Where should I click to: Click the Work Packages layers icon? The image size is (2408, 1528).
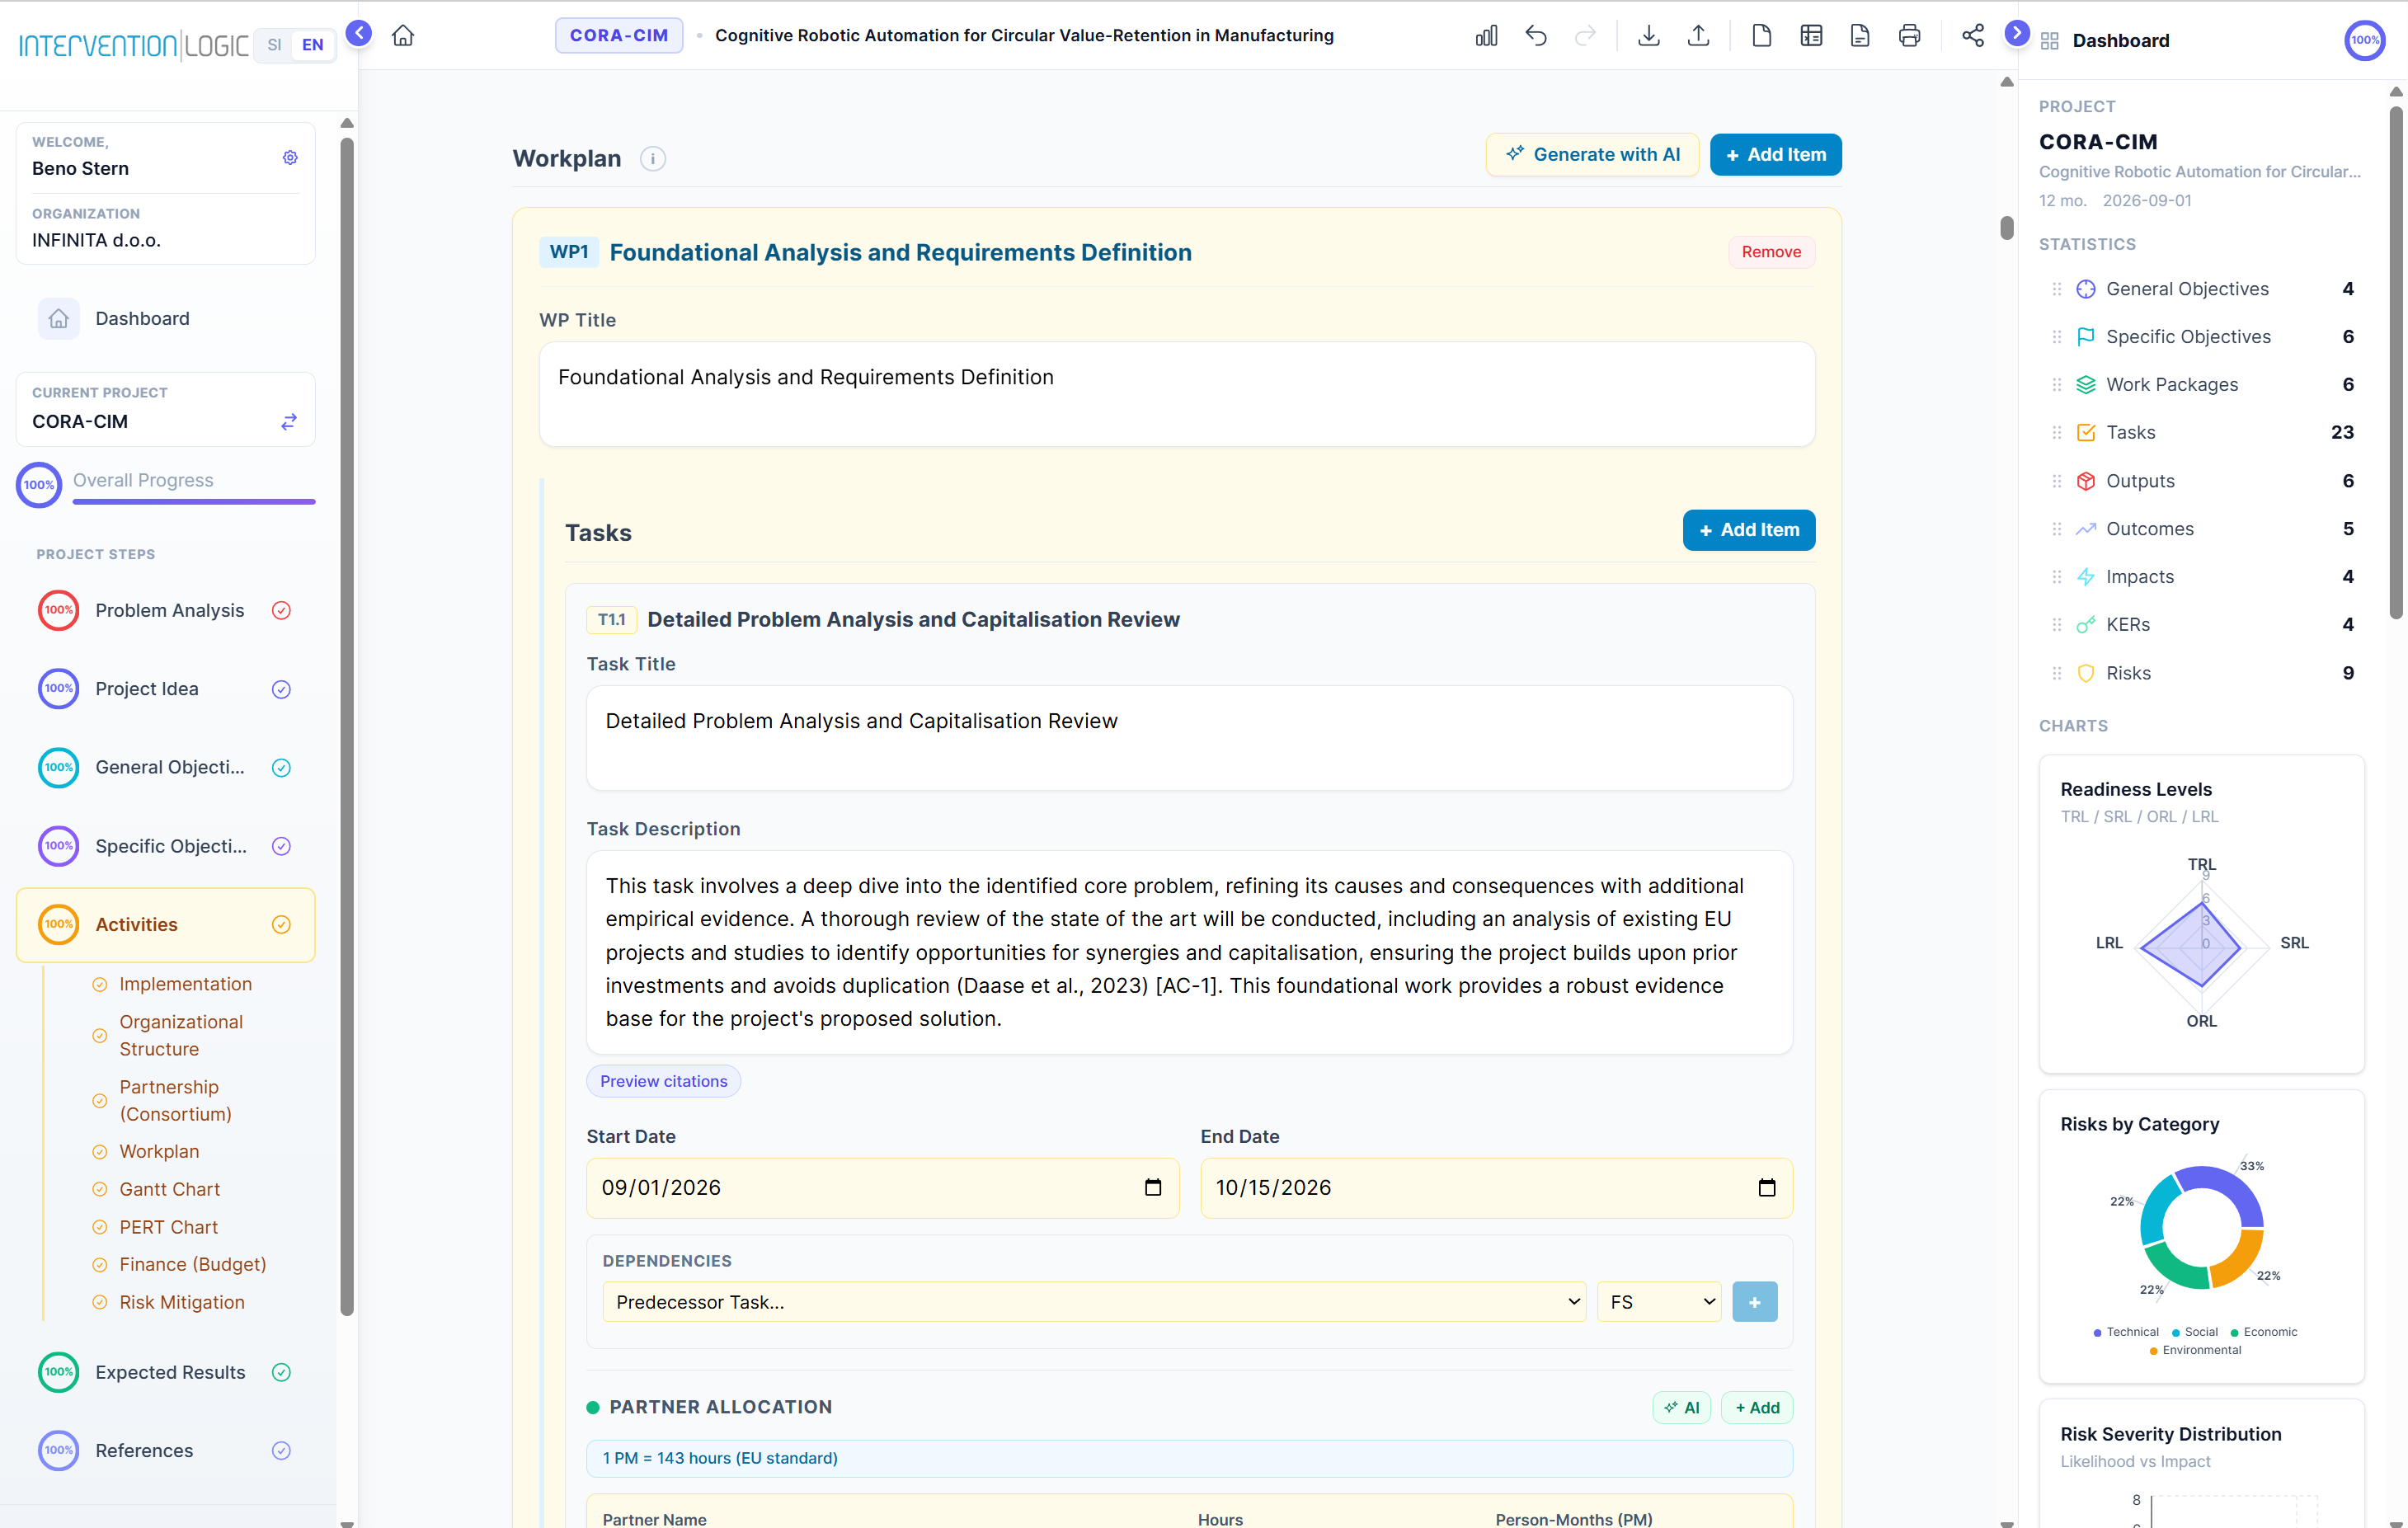click(2086, 385)
